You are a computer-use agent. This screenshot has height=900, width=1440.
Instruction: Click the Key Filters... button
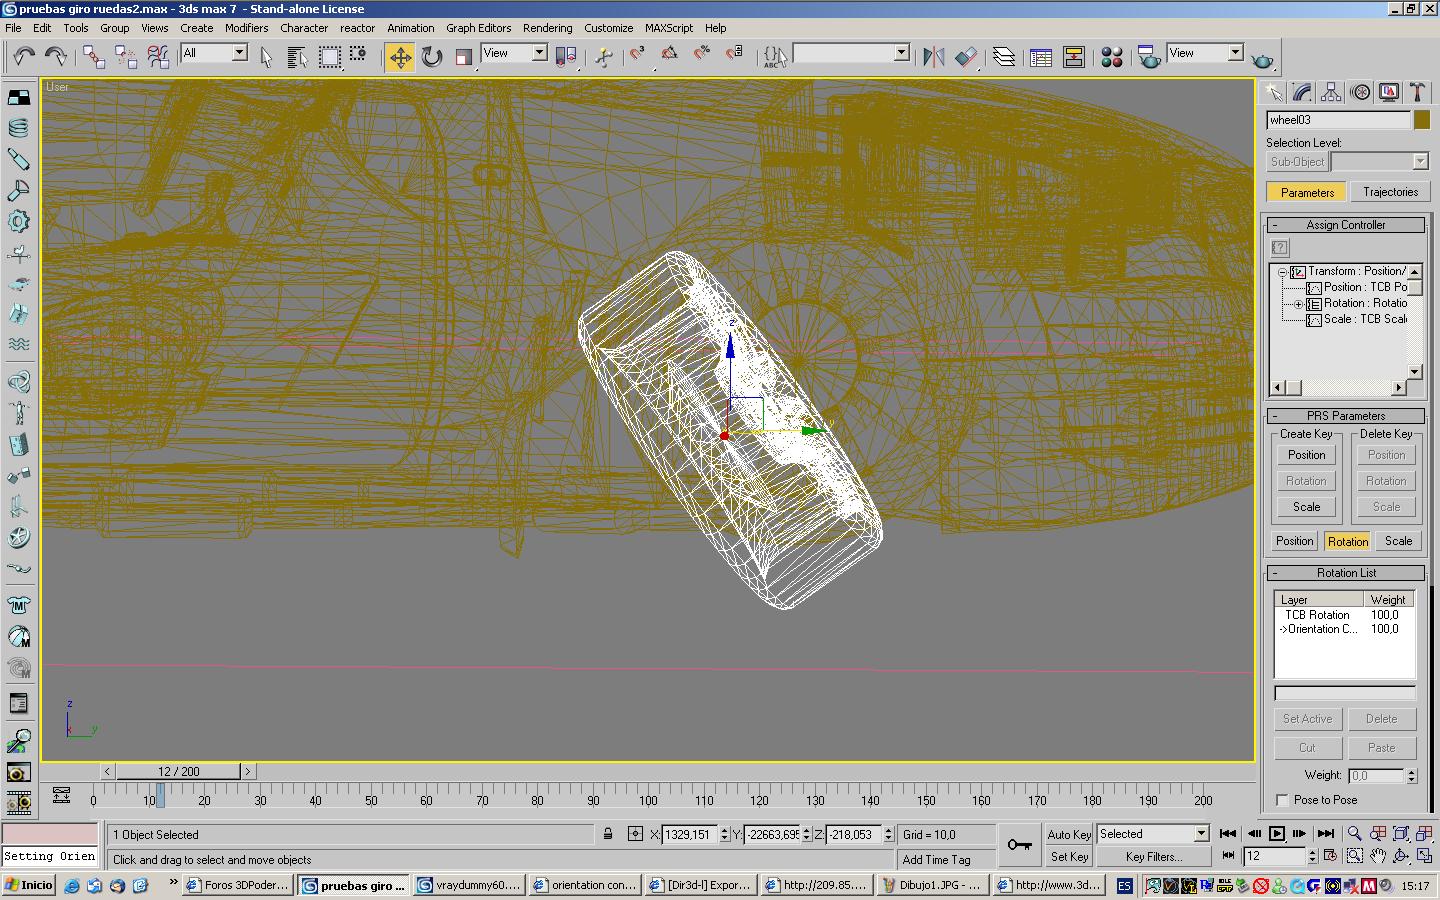1154,857
